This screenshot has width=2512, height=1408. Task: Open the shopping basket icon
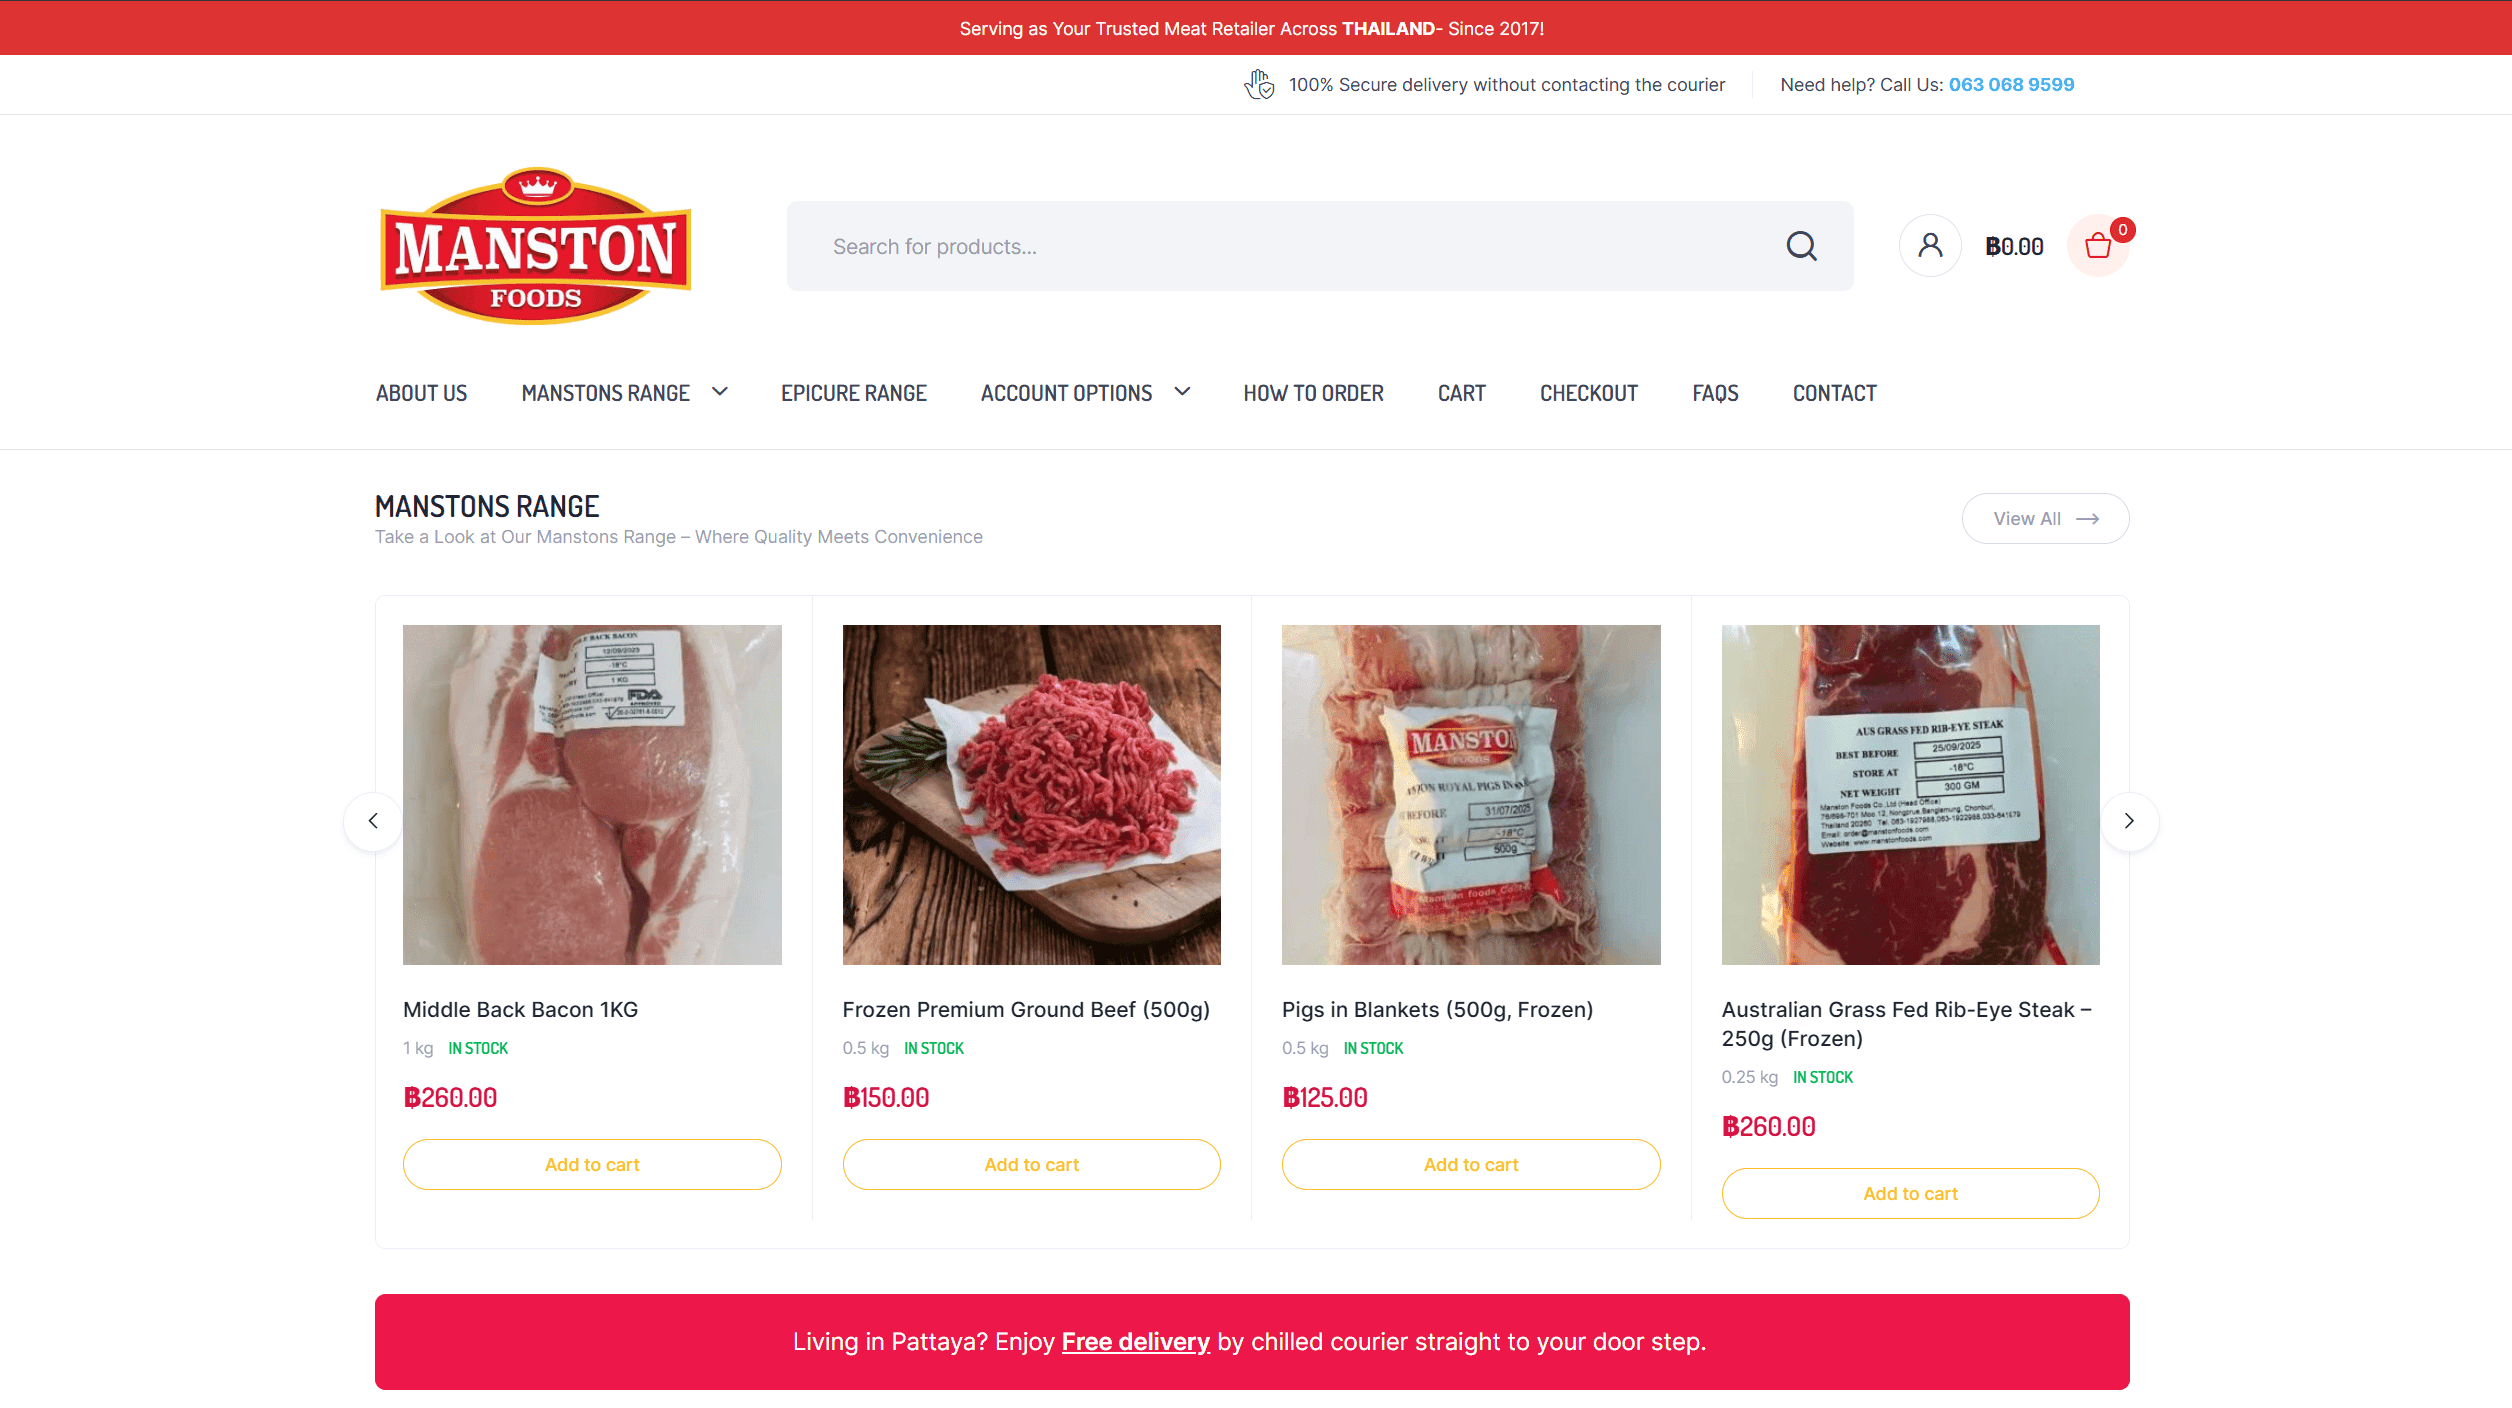(2098, 246)
